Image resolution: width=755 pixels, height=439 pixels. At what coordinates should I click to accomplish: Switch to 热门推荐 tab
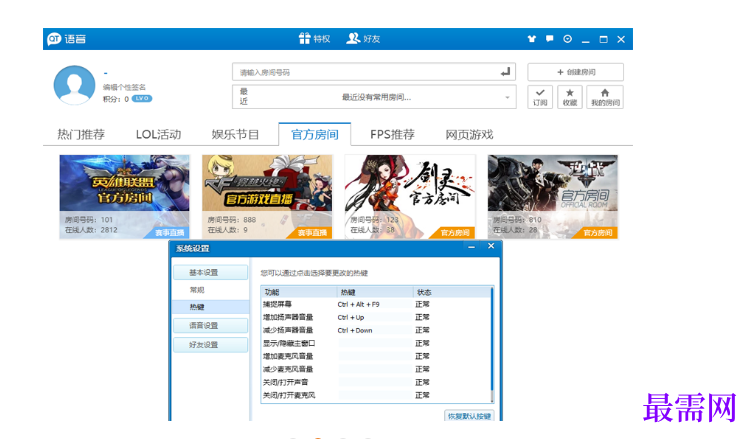pyautogui.click(x=81, y=134)
